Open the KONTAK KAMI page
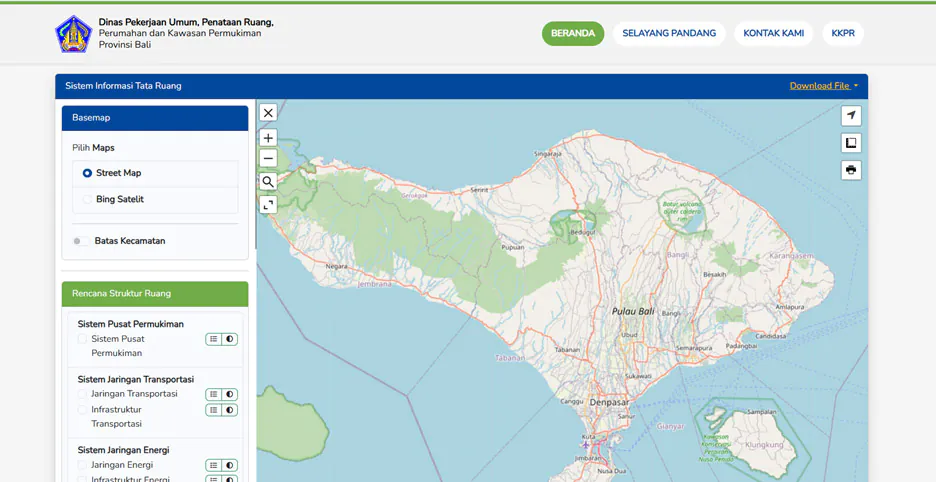The height and width of the screenshot is (482, 936). click(x=774, y=33)
